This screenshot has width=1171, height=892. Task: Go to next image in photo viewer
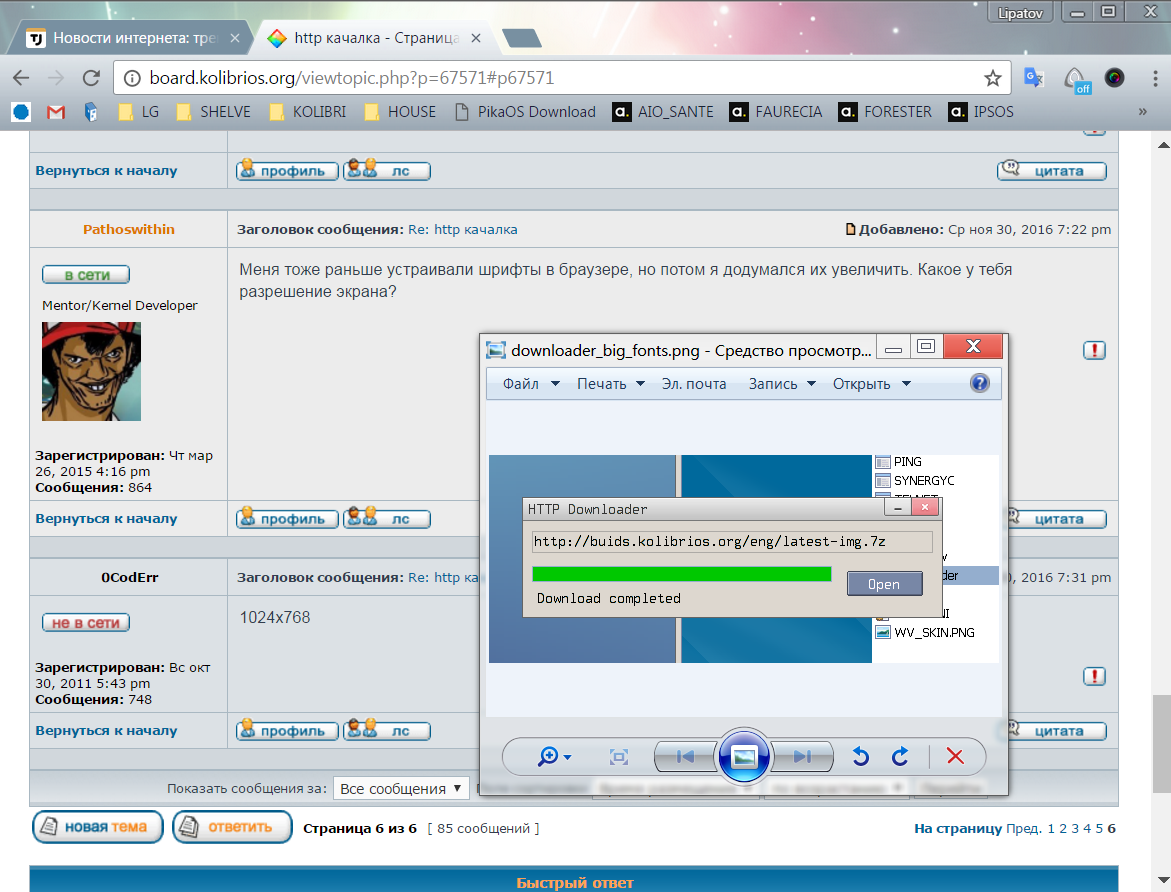click(x=801, y=757)
